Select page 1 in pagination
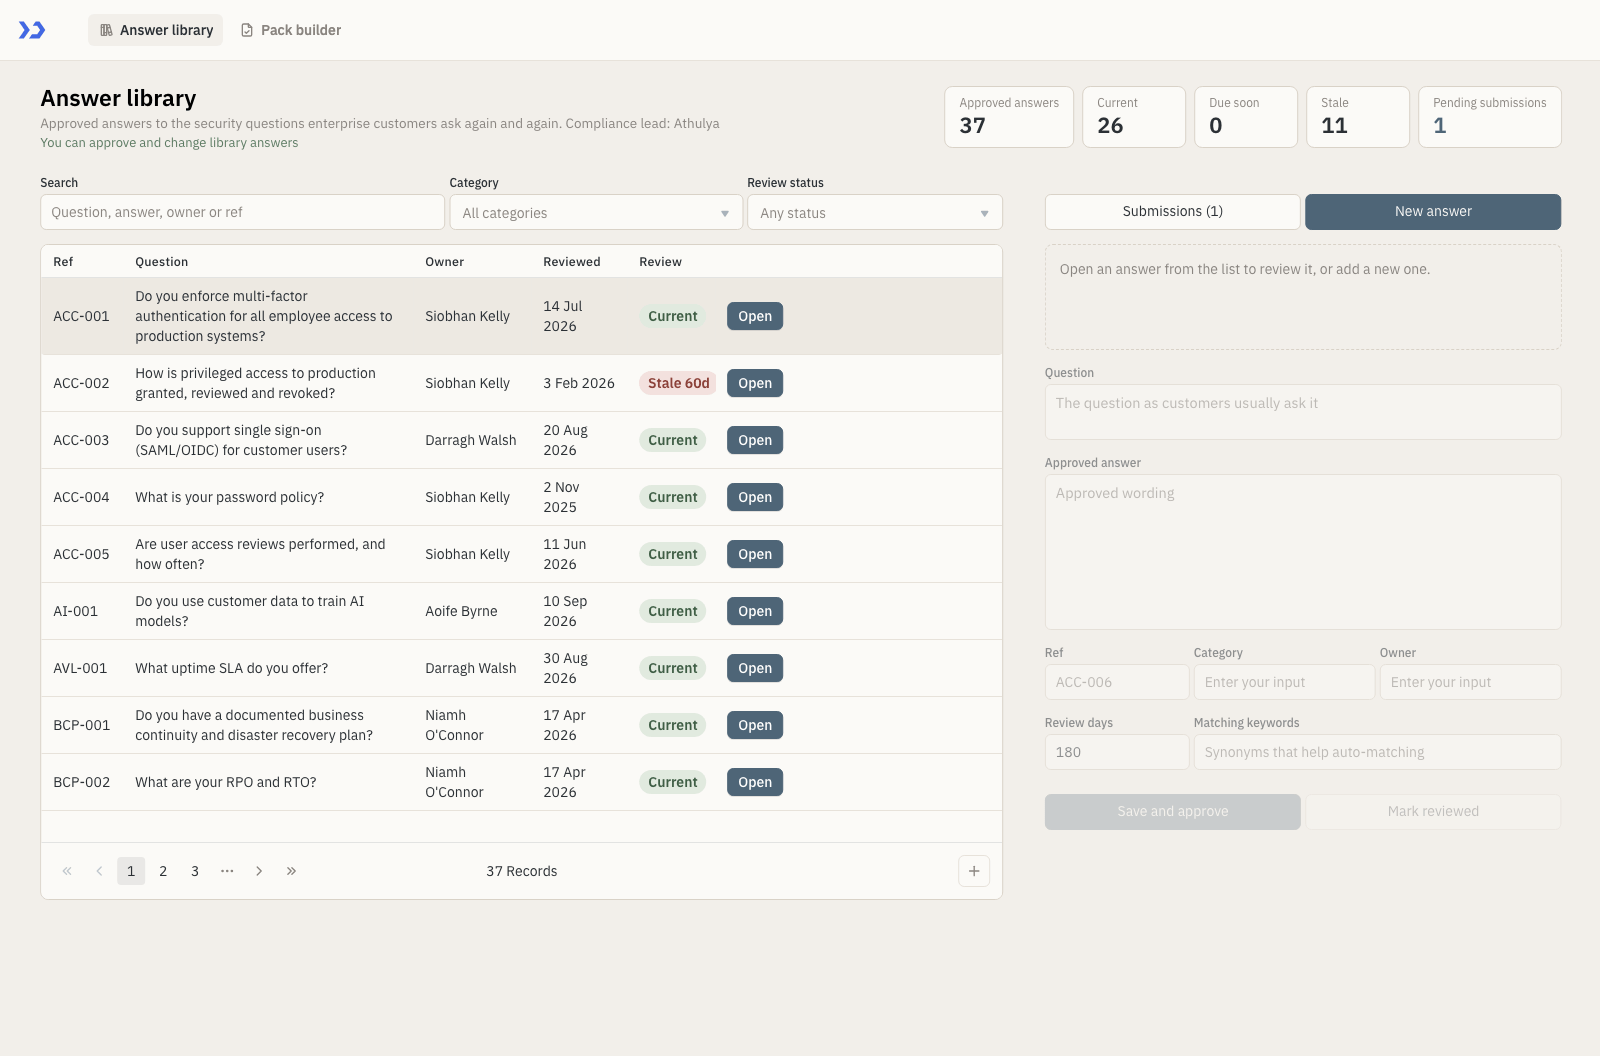Screen dimensions: 1600x1056 point(131,871)
